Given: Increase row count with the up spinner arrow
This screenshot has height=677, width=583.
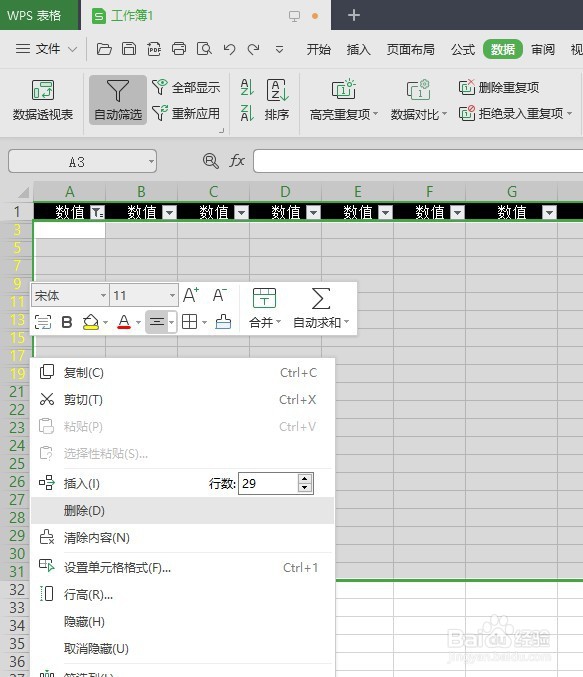Looking at the screenshot, I should [x=305, y=478].
